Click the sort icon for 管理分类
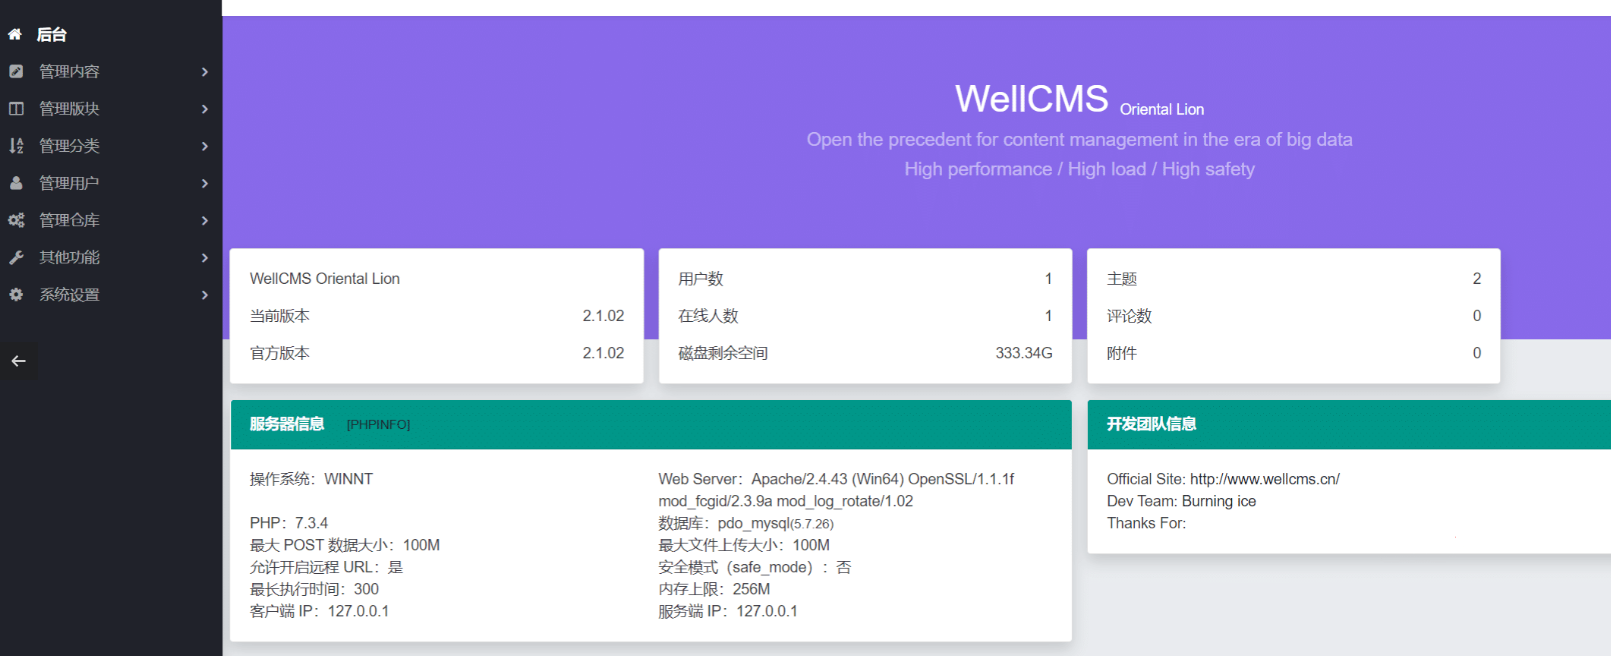This screenshot has width=1611, height=656. (x=16, y=146)
